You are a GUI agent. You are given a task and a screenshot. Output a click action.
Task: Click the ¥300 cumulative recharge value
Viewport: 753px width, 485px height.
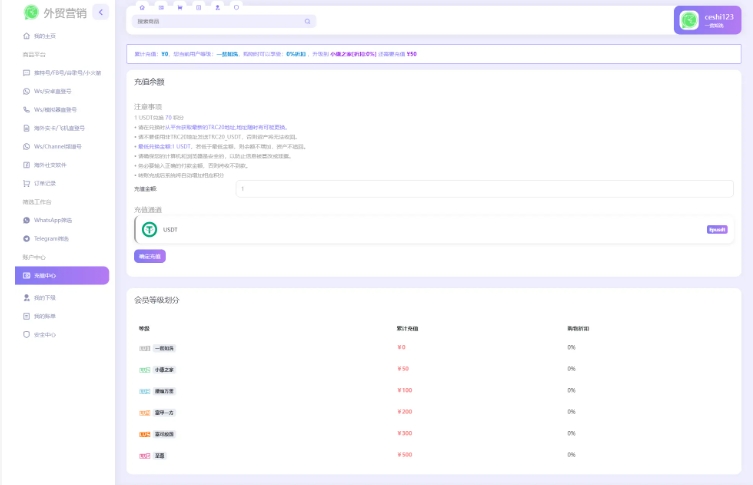coord(405,433)
